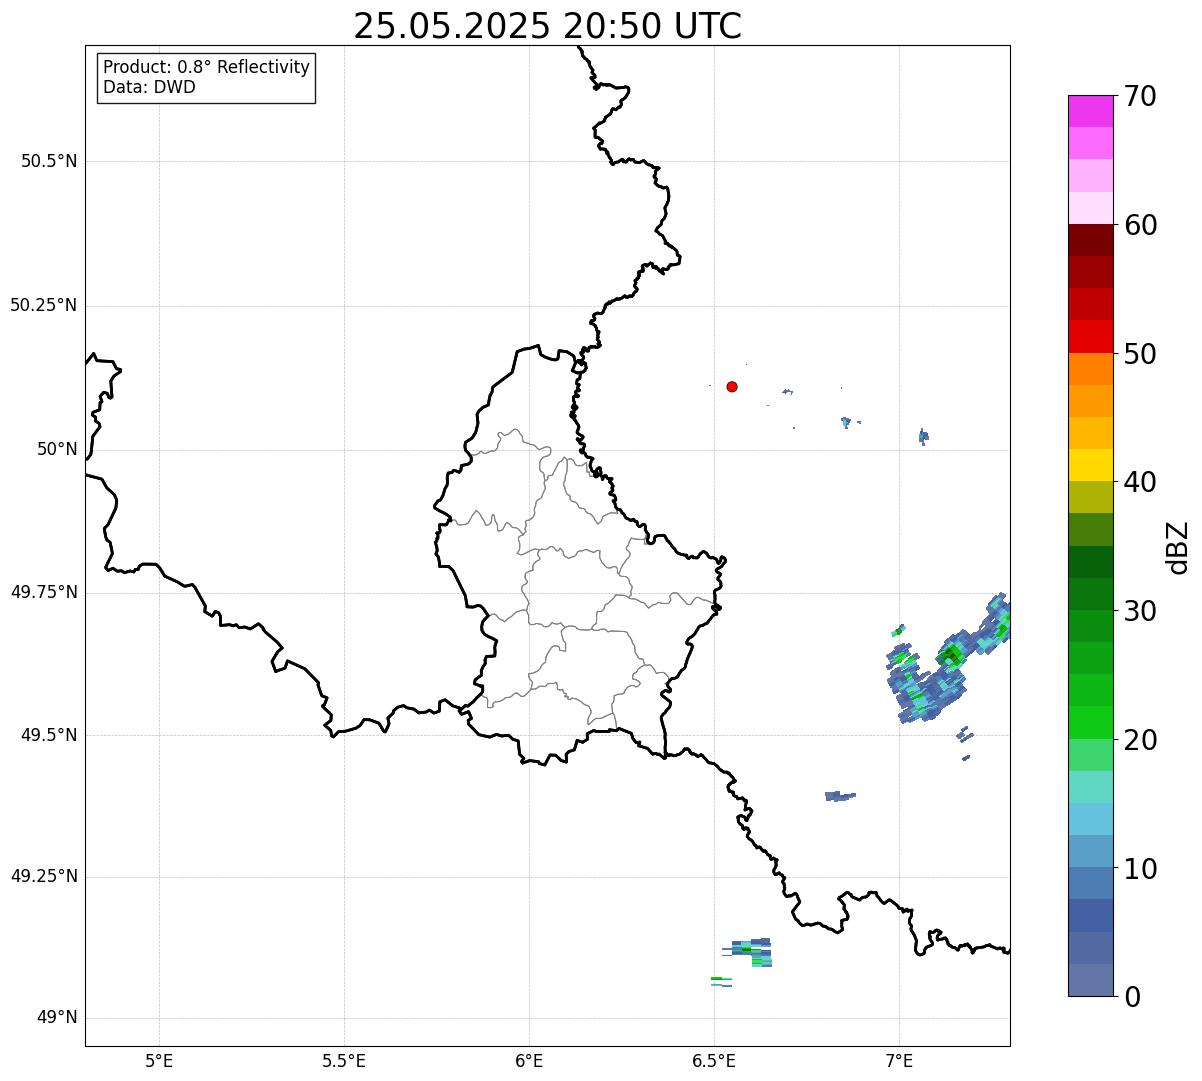This screenshot has height=1081, width=1202.
Task: Click the orange colorbar swatch below 50
Action: tap(1091, 369)
